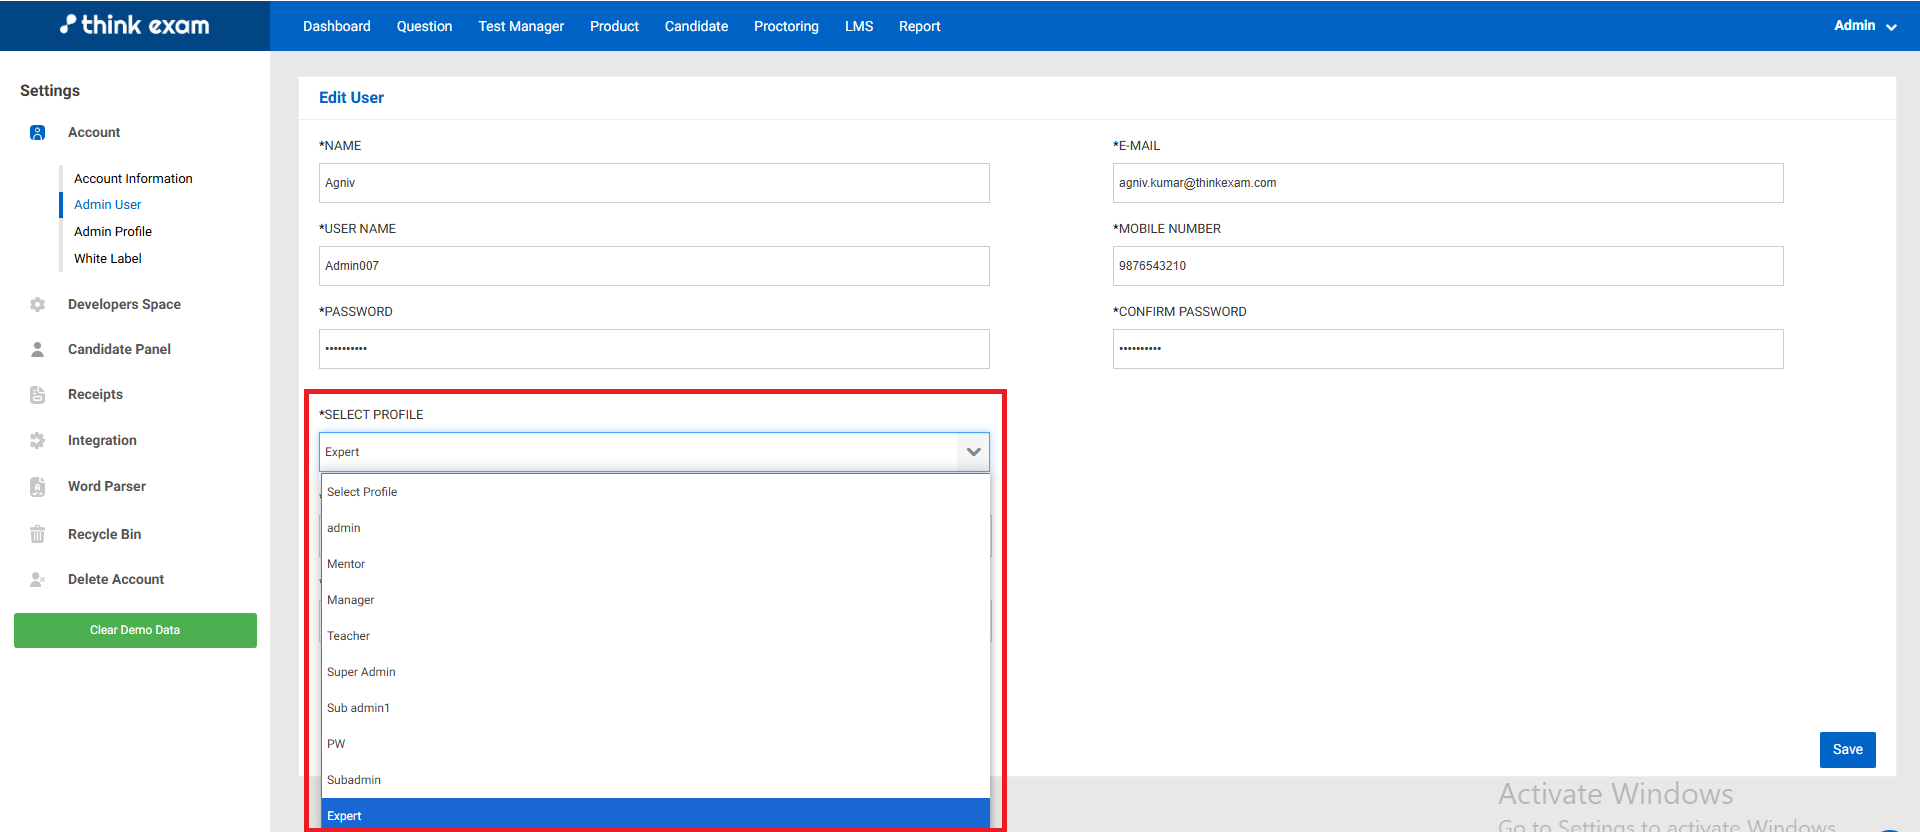The height and width of the screenshot is (832, 1920).
Task: Click the Word Parser file icon
Action: click(37, 487)
